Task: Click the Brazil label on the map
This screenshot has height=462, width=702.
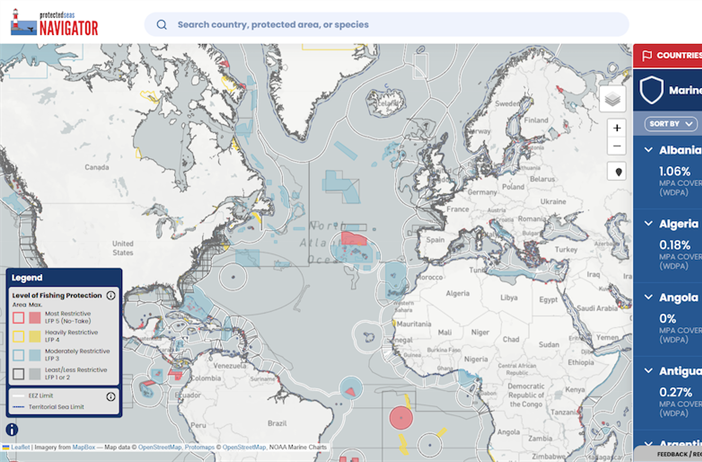Action: tap(277, 423)
